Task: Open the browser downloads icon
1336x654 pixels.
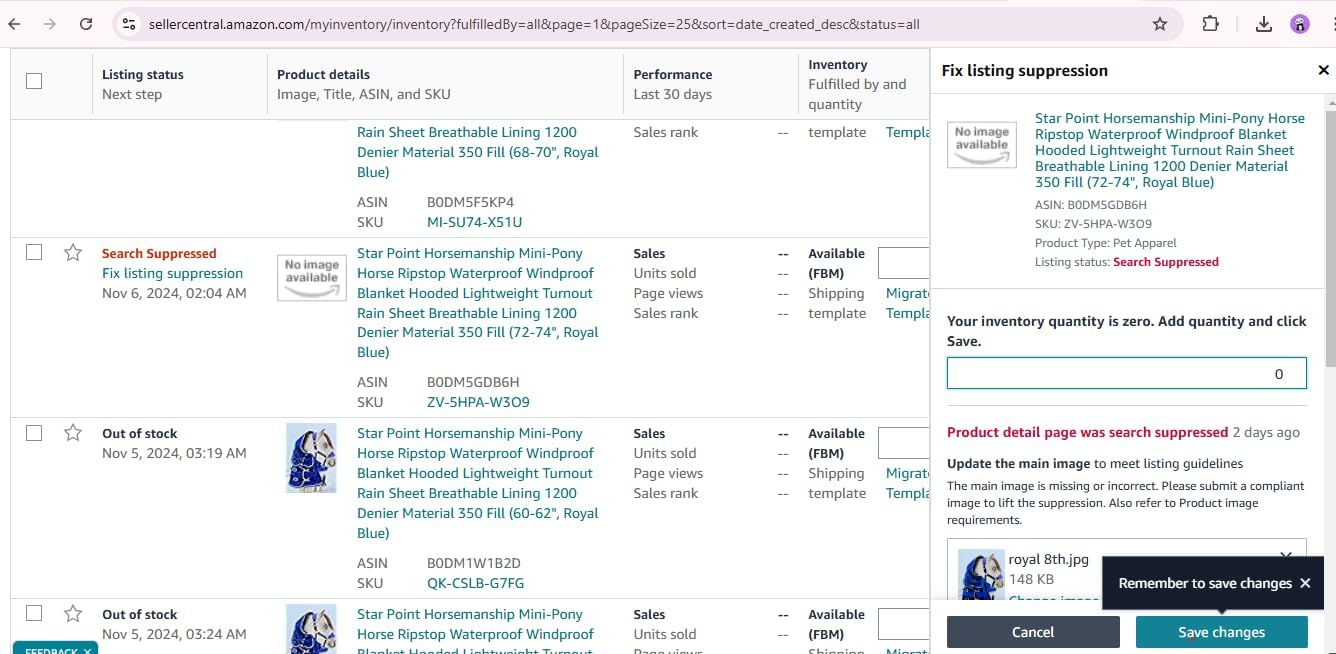Action: click(1264, 24)
